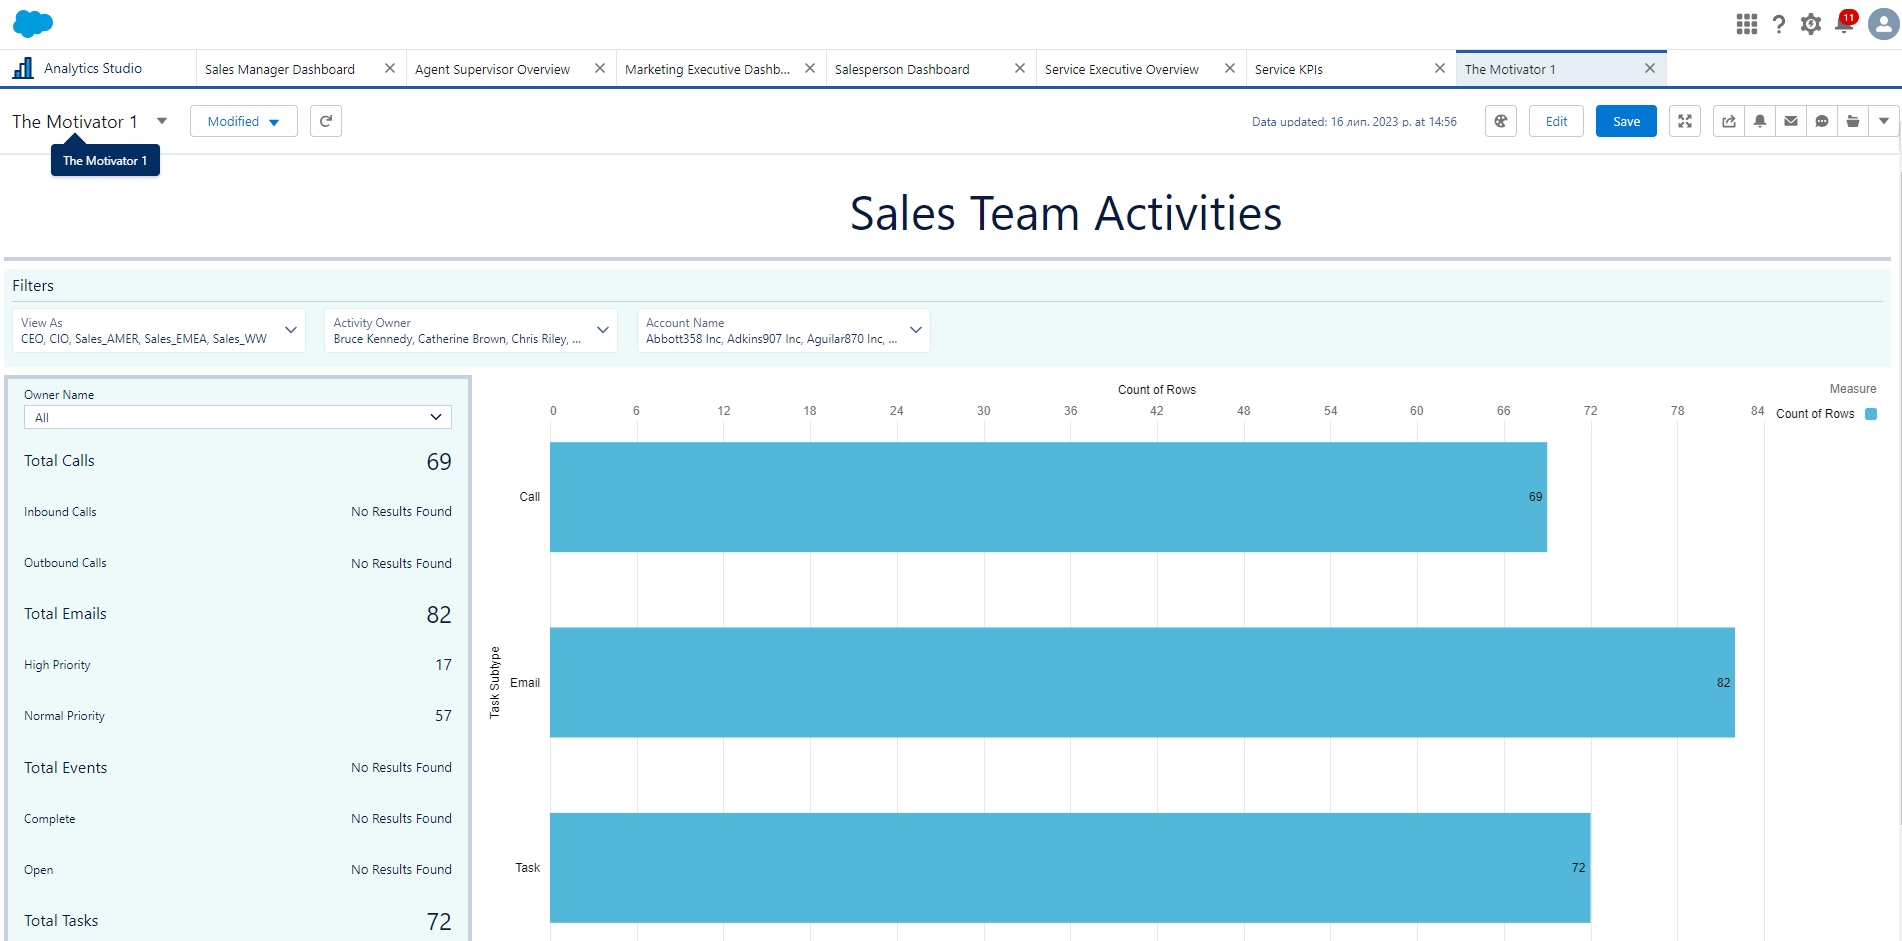Open Salesforce help with the question mark icon
Viewport: 1902px width, 941px height.
(1779, 23)
